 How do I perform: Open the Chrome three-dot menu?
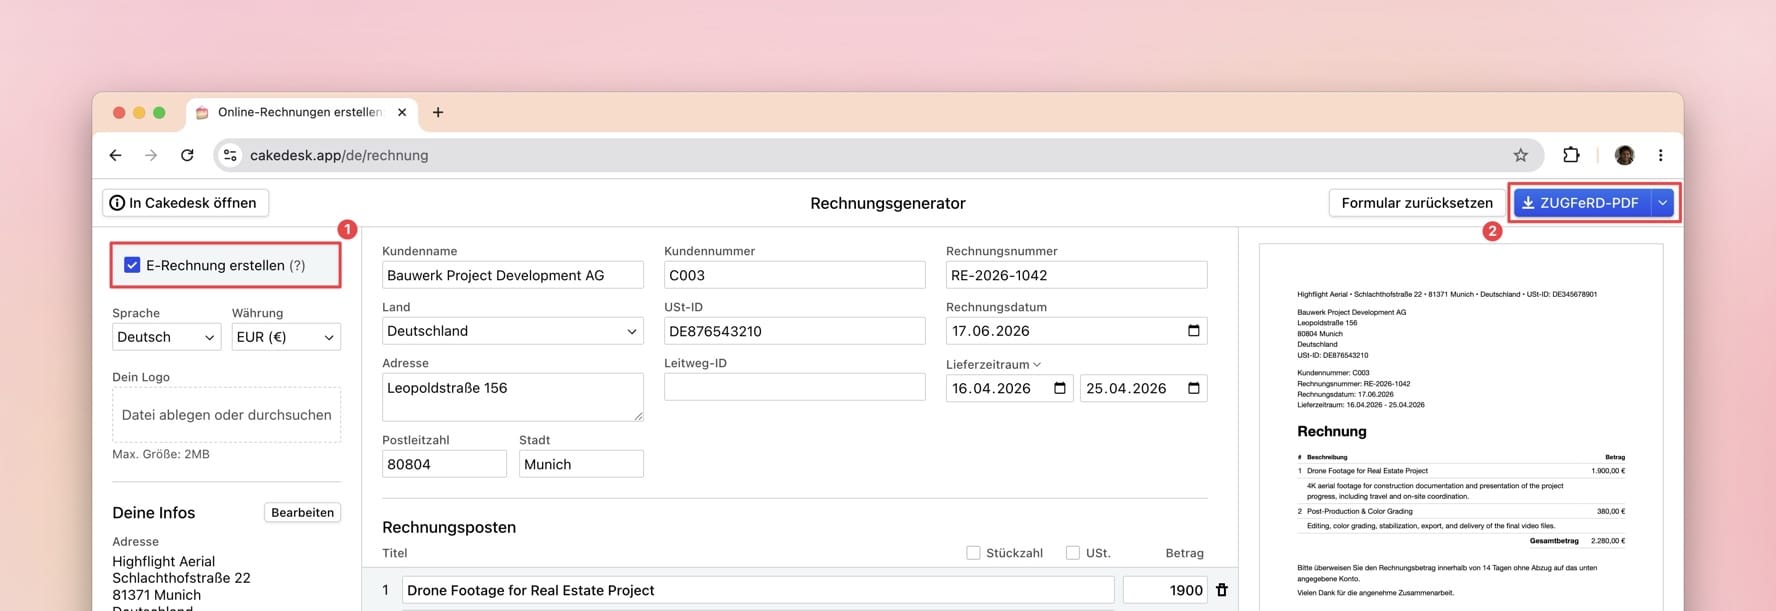point(1660,155)
